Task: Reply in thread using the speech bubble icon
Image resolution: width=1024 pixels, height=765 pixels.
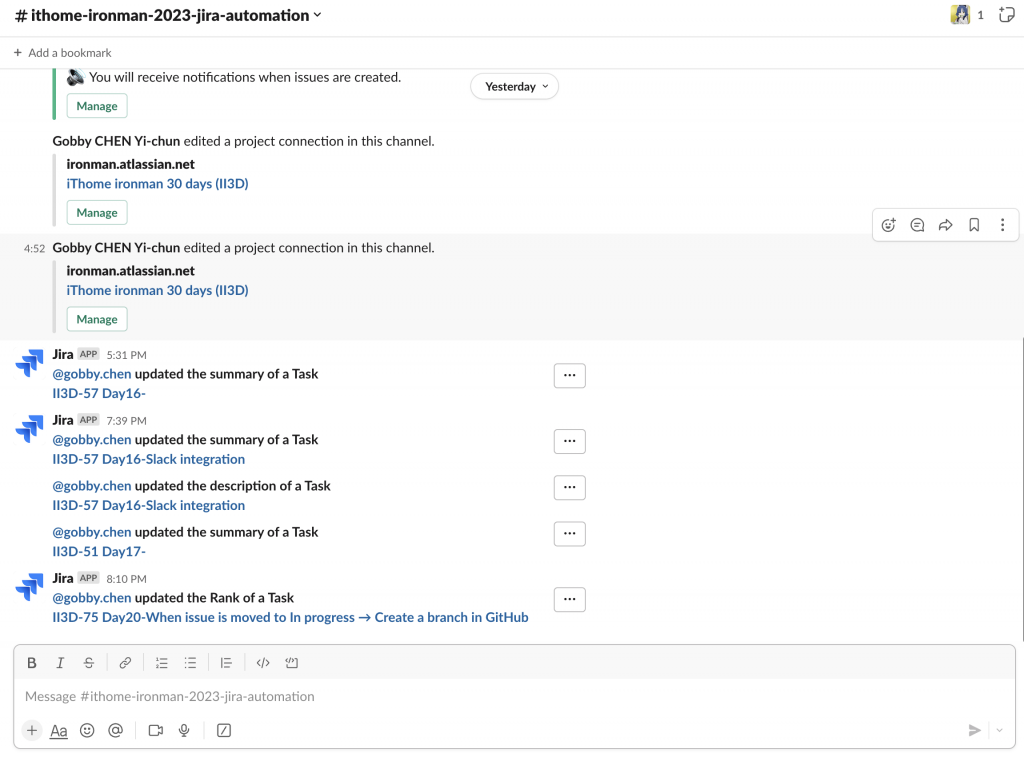Action: pos(917,225)
